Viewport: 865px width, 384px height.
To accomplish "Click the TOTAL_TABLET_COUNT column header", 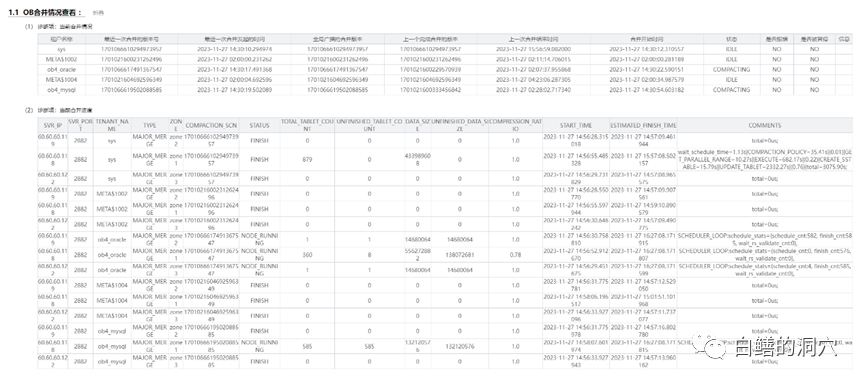I will click(x=307, y=125).
